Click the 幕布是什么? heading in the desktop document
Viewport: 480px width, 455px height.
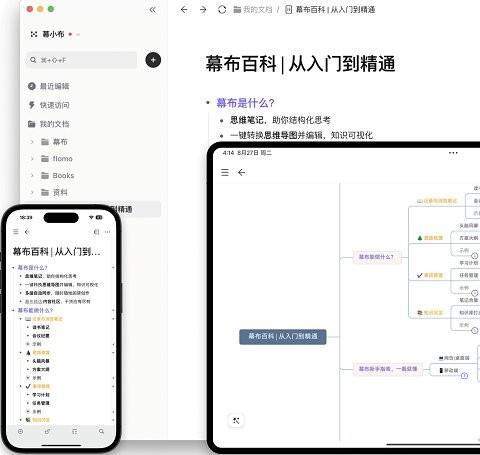pyautogui.click(x=246, y=103)
